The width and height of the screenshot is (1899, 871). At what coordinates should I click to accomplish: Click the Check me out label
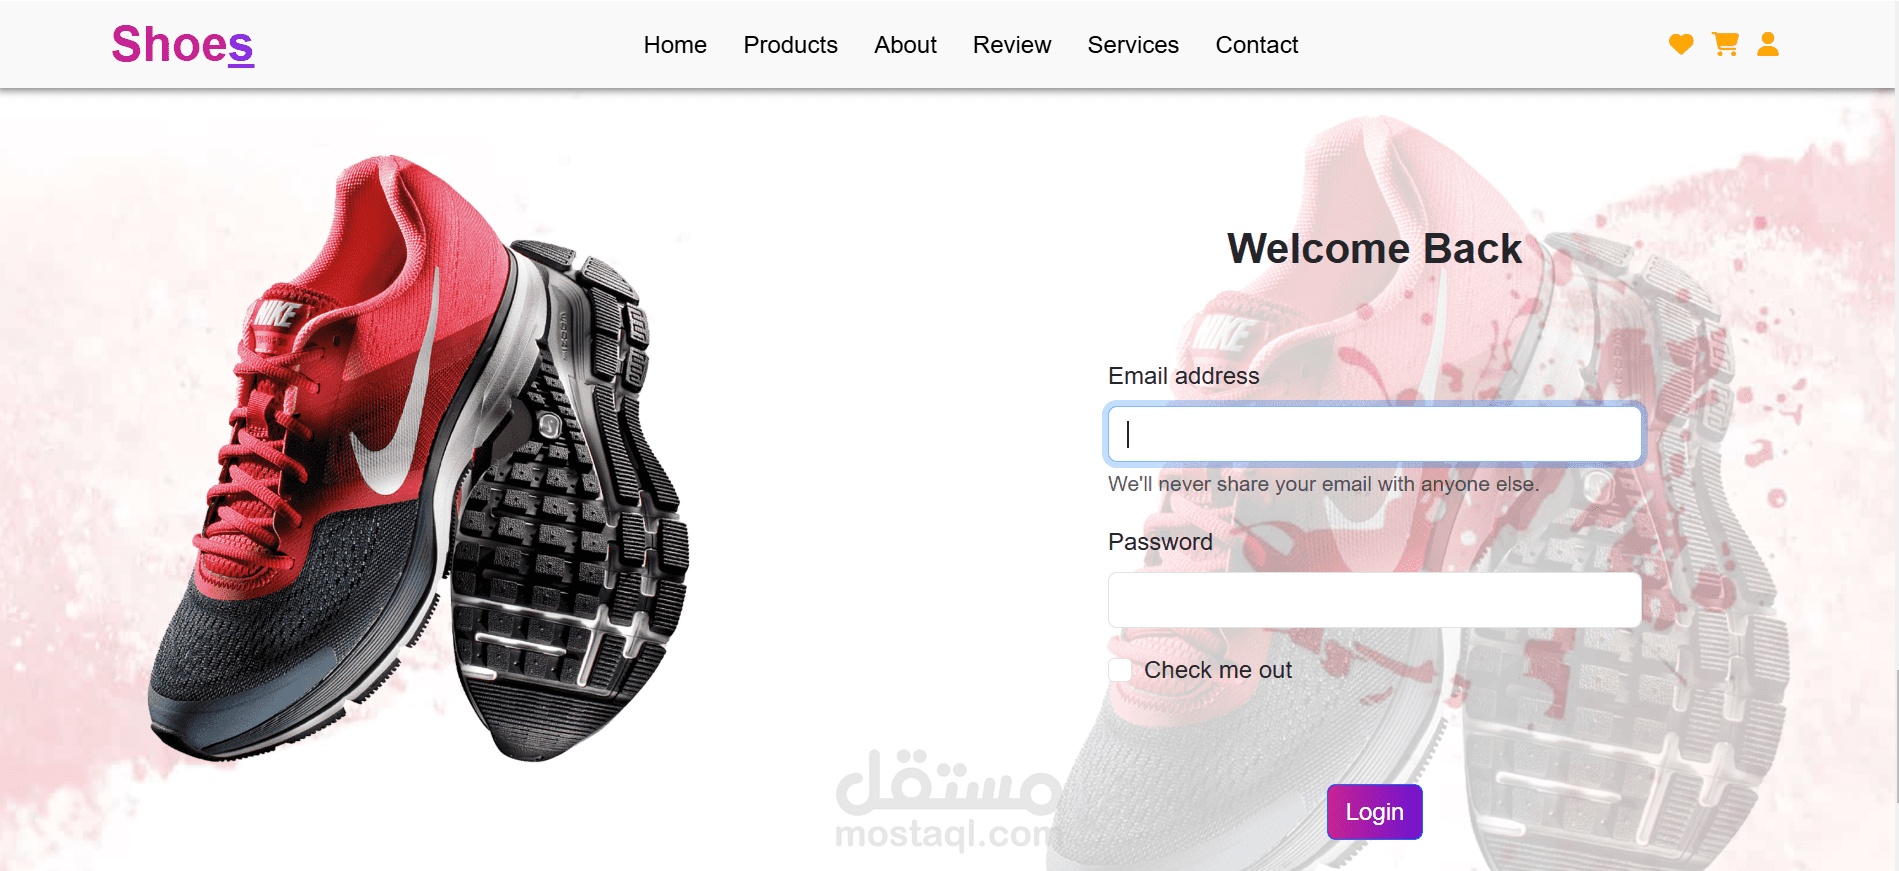tap(1218, 670)
